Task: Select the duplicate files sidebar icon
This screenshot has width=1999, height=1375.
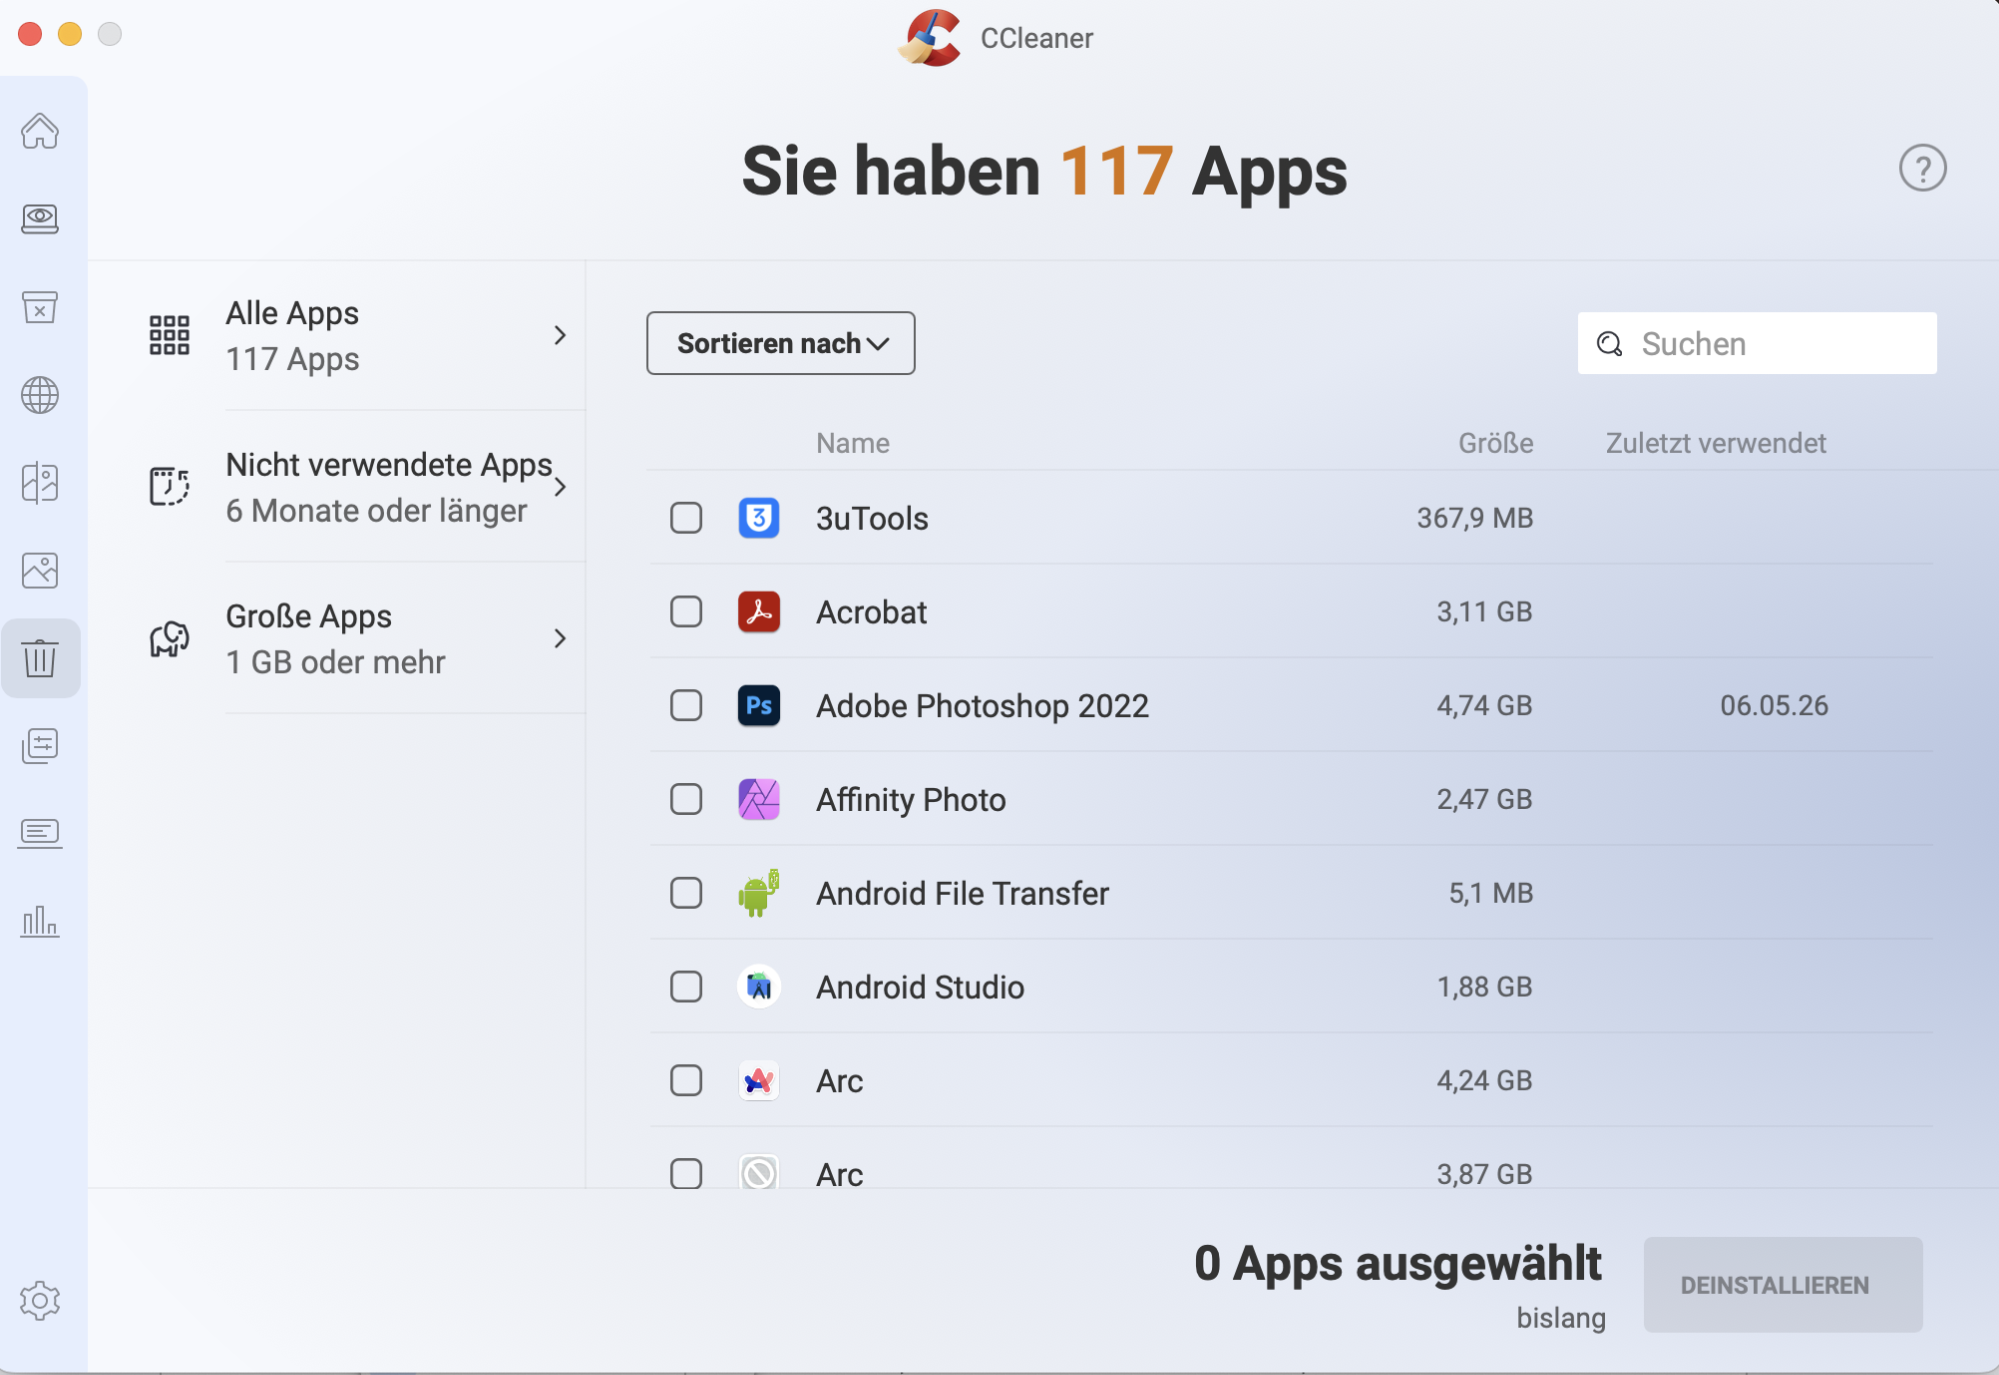Action: [x=40, y=483]
